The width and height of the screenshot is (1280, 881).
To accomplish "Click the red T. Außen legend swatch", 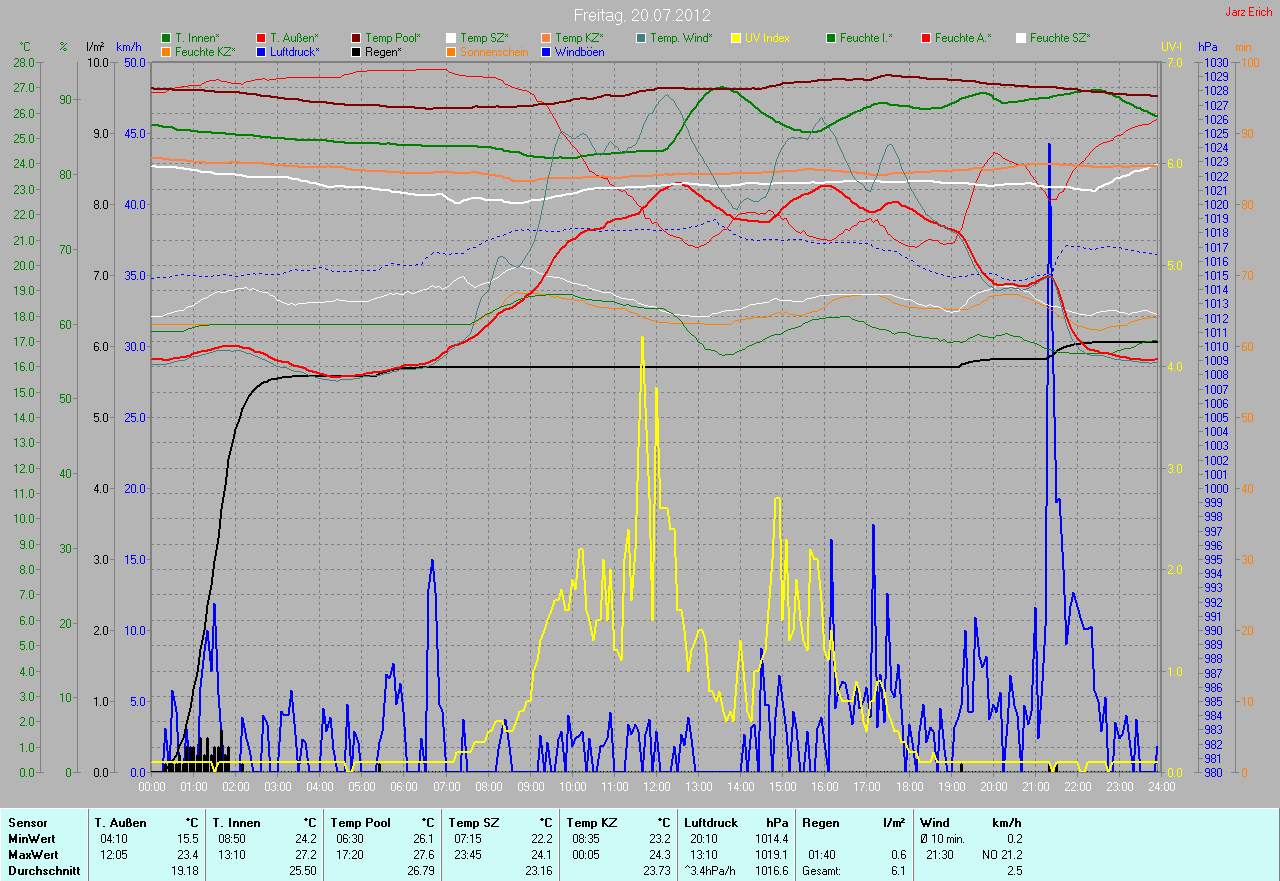I will point(261,38).
